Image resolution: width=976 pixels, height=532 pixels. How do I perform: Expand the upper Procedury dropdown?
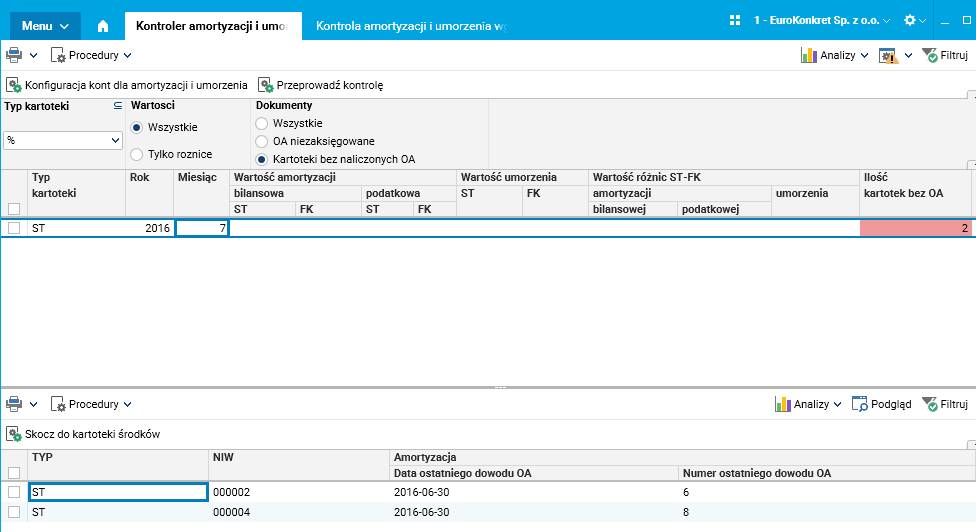tap(91, 55)
